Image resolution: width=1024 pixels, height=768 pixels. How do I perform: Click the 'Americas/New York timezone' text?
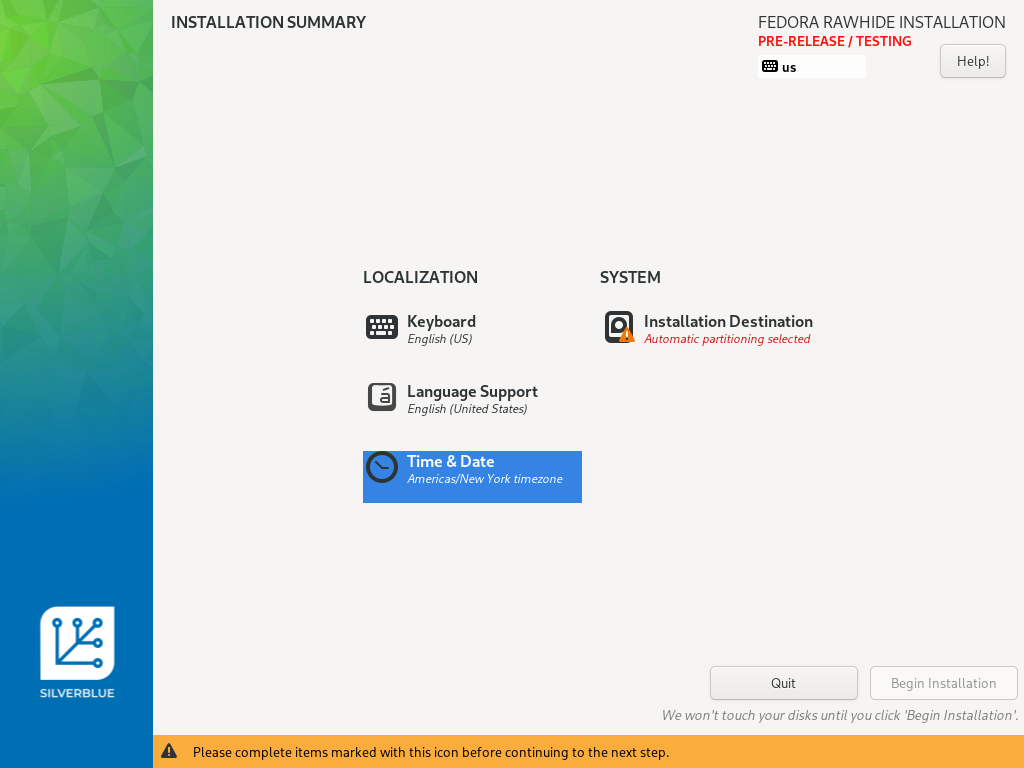[485, 479]
